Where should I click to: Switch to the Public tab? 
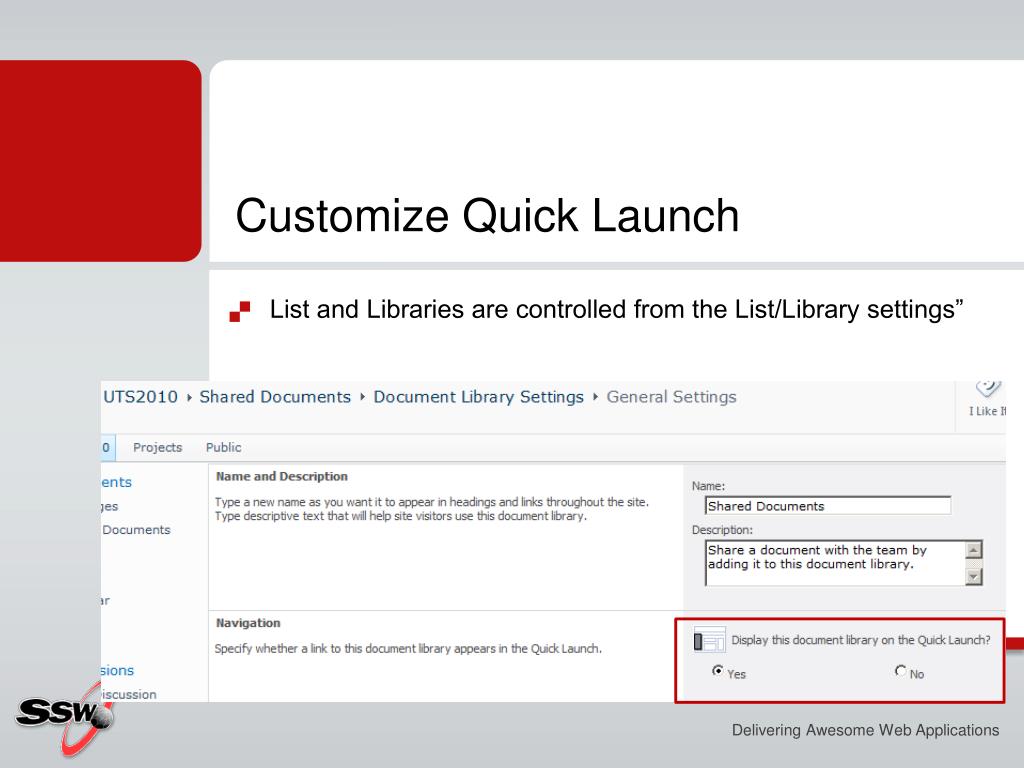pos(223,447)
